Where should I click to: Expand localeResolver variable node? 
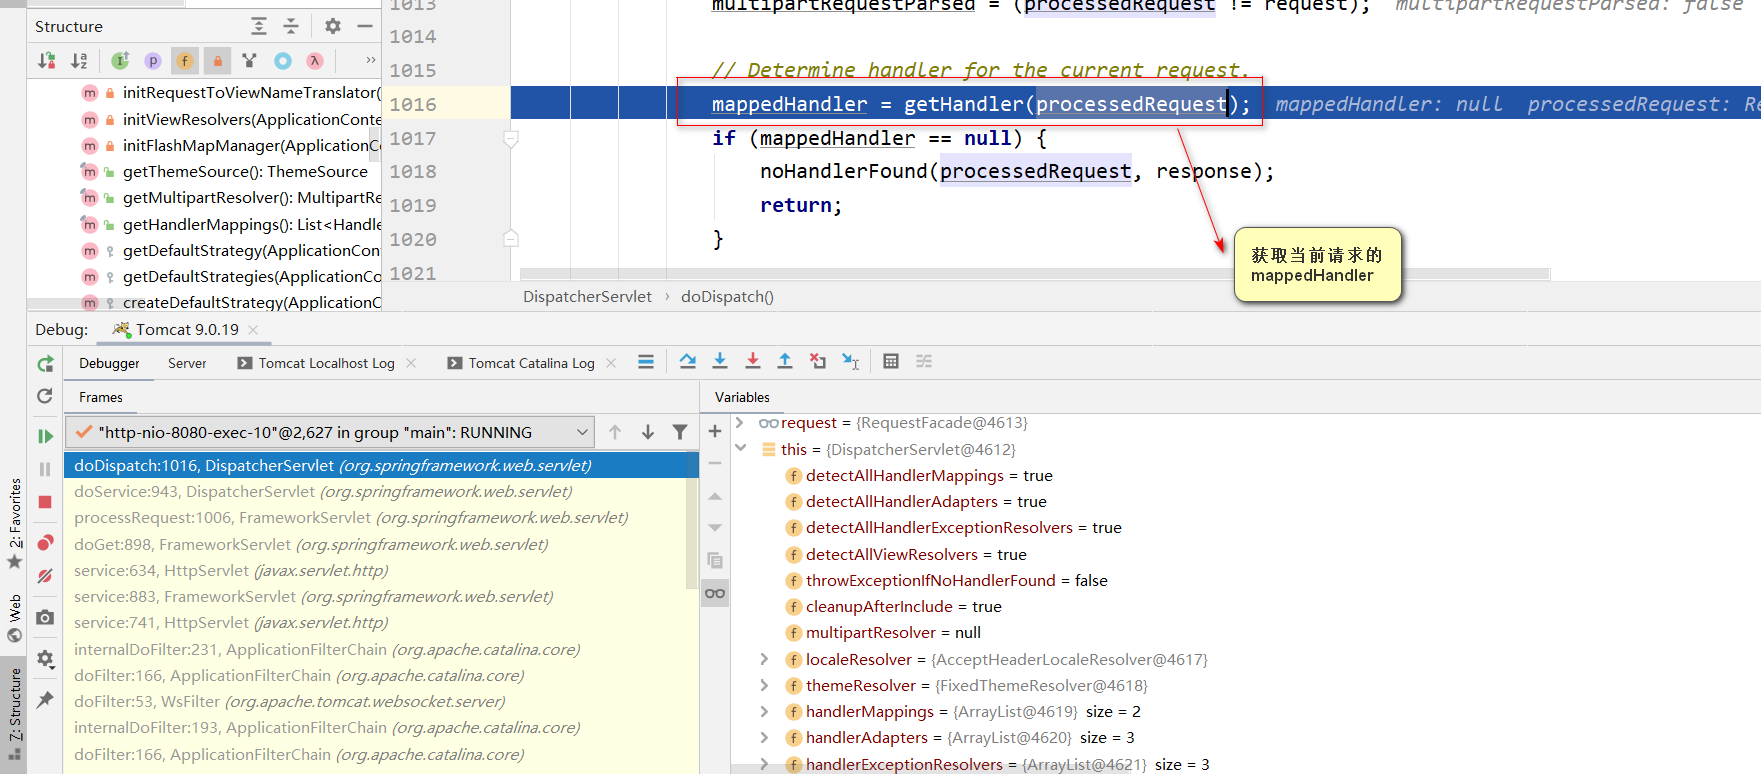tap(764, 659)
